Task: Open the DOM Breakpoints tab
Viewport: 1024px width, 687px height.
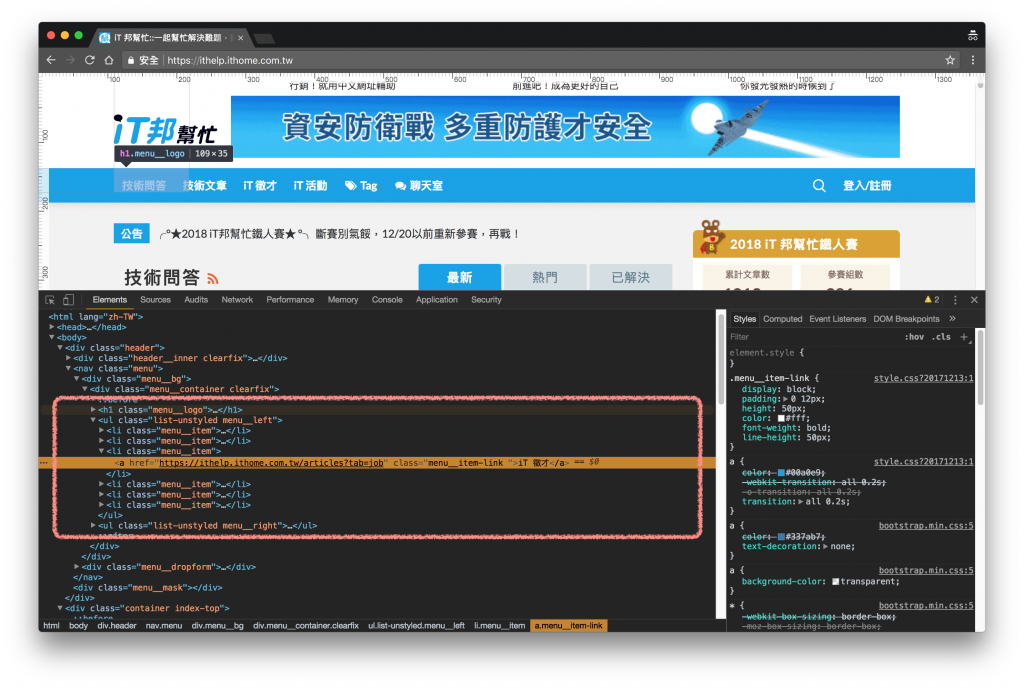Action: tap(906, 319)
